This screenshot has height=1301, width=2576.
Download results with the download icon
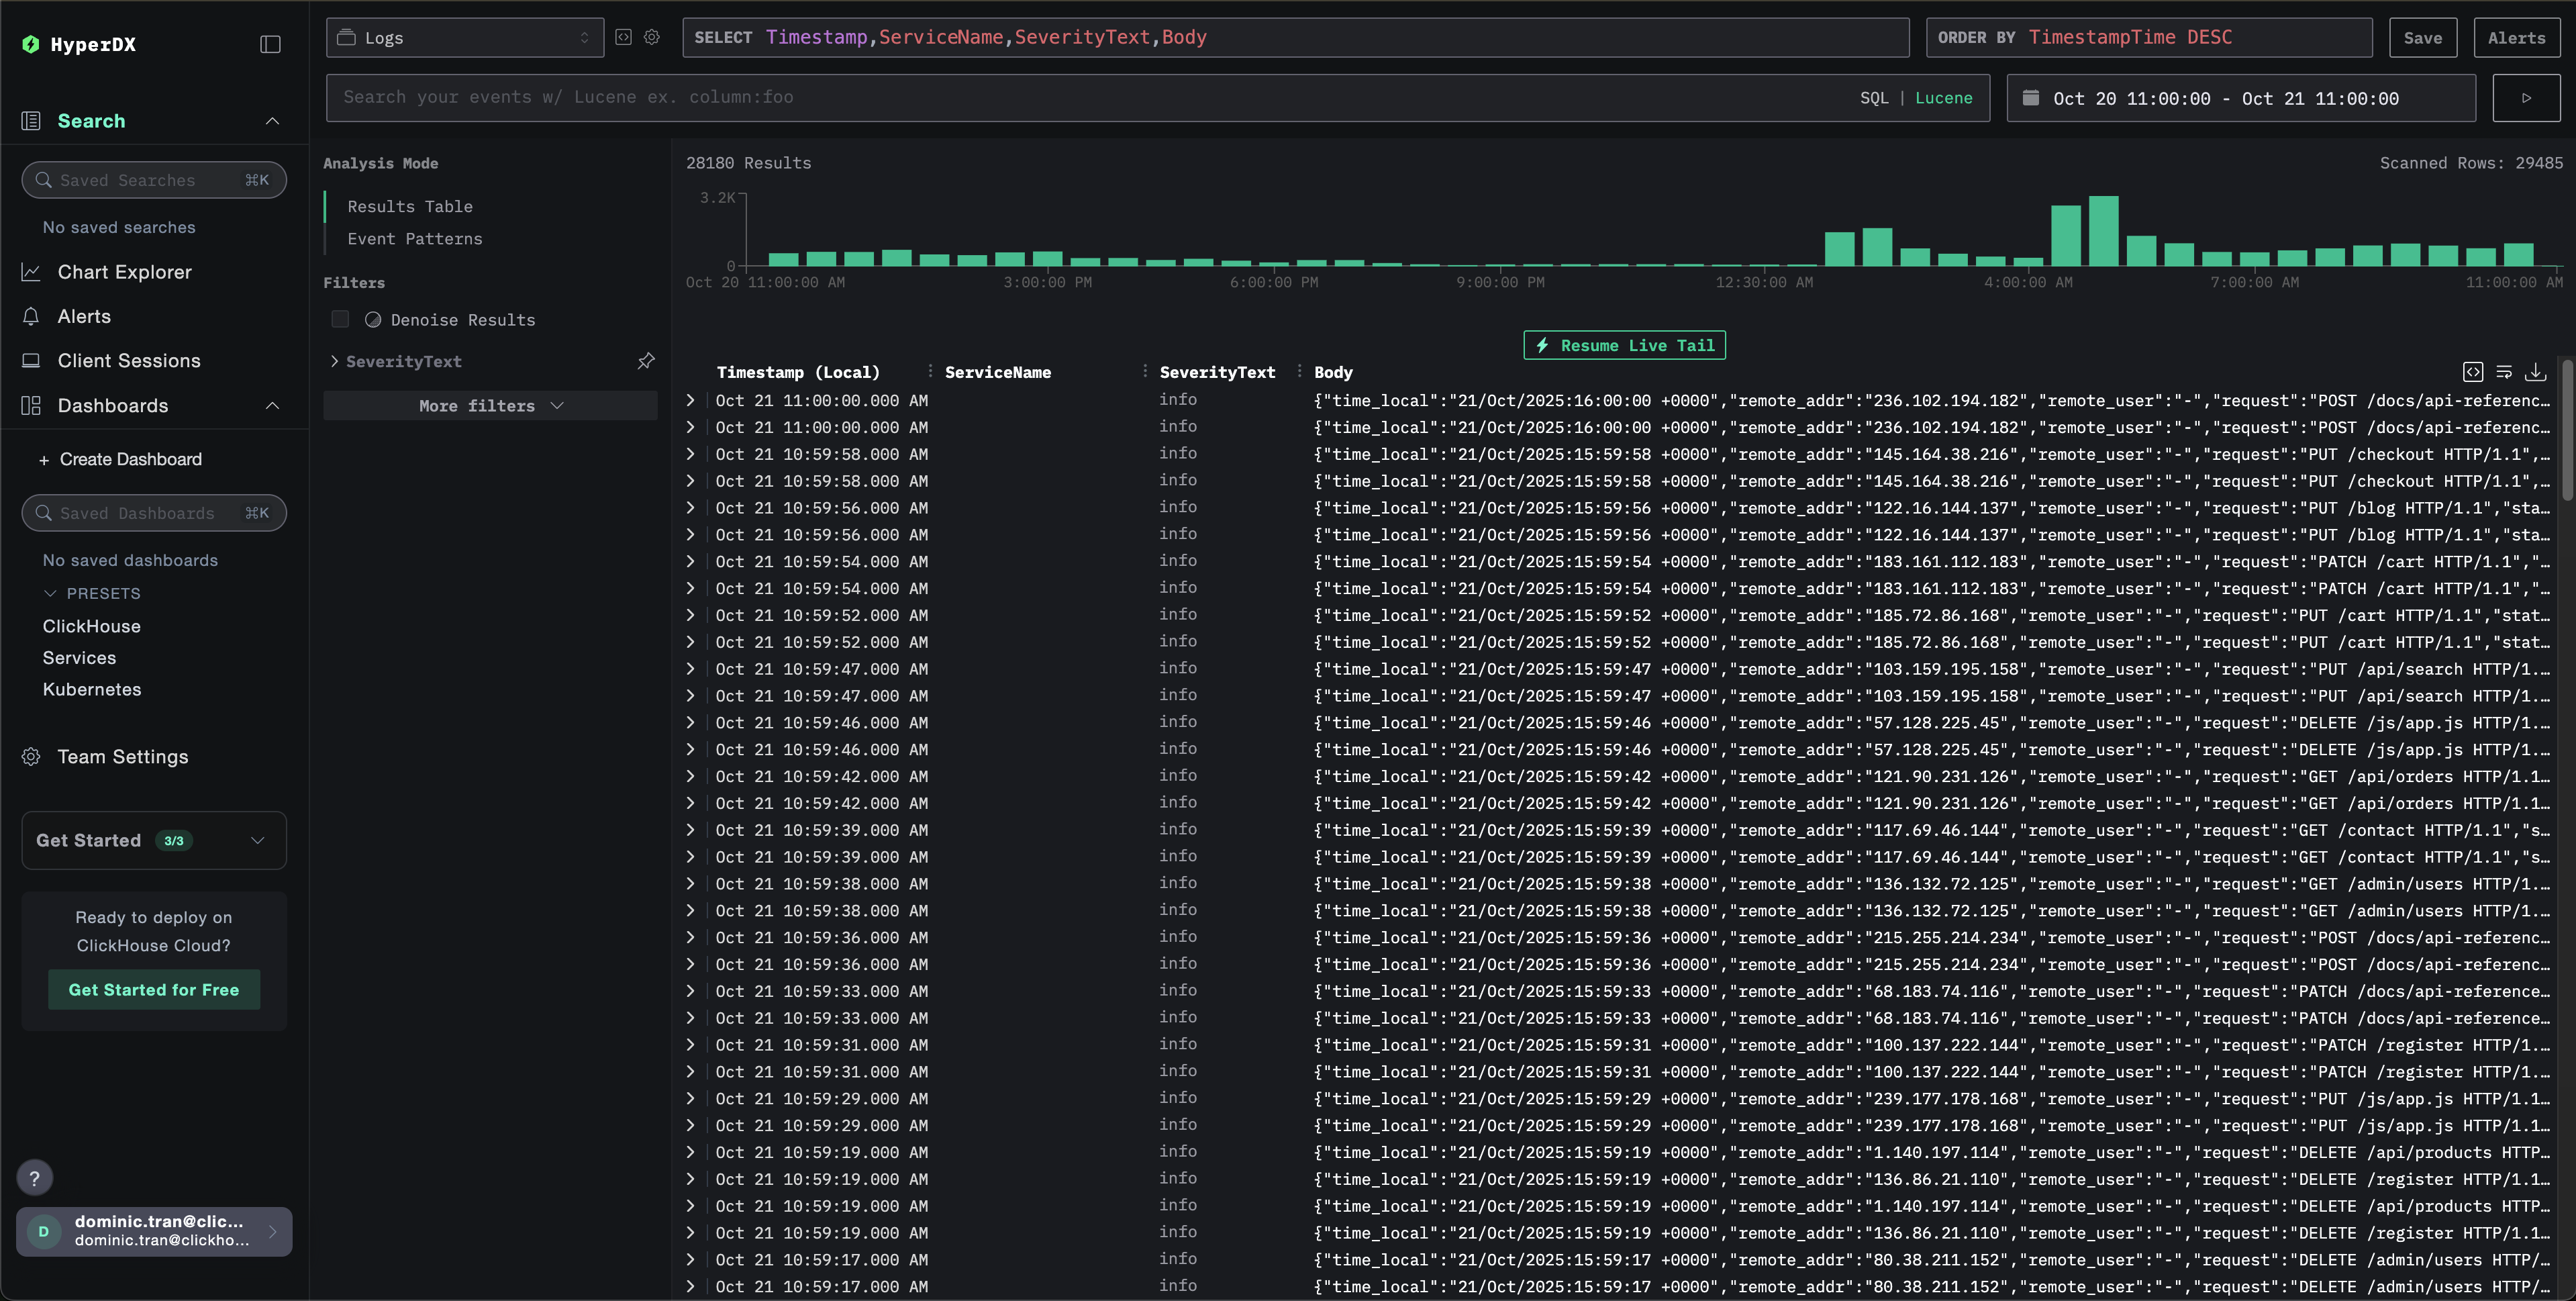click(2535, 372)
